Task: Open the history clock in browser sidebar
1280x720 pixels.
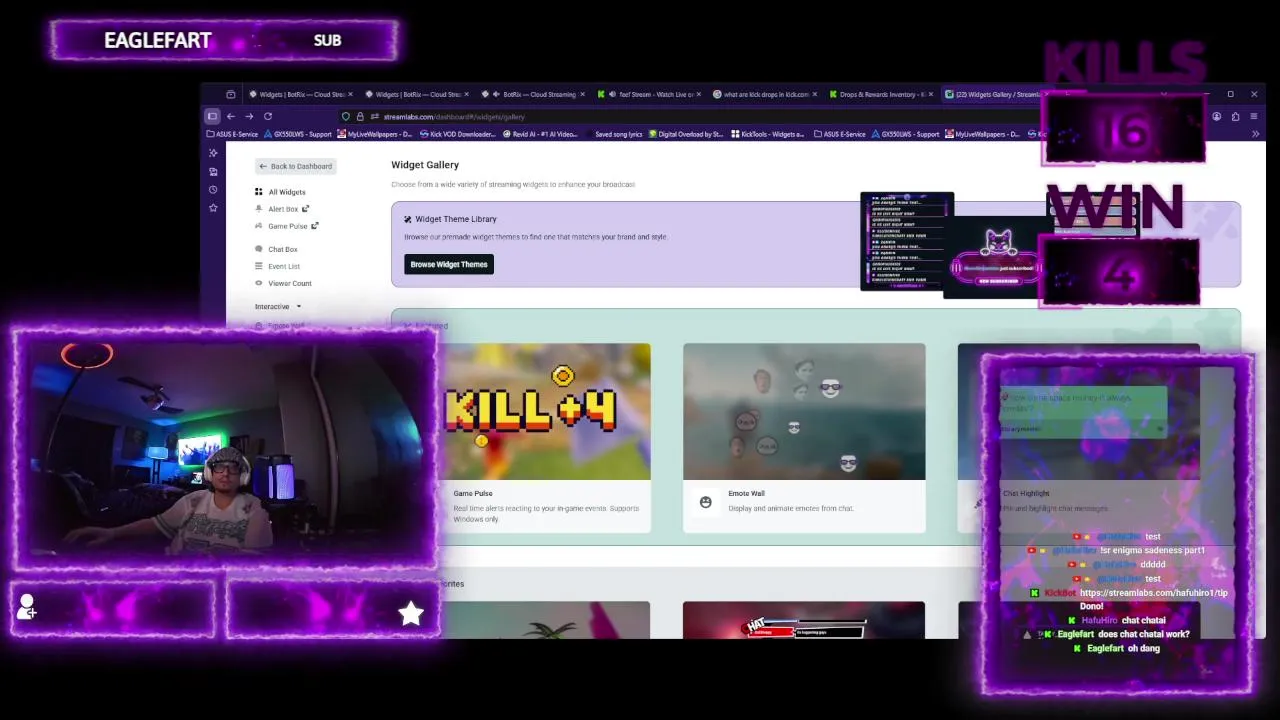Action: tap(213, 189)
